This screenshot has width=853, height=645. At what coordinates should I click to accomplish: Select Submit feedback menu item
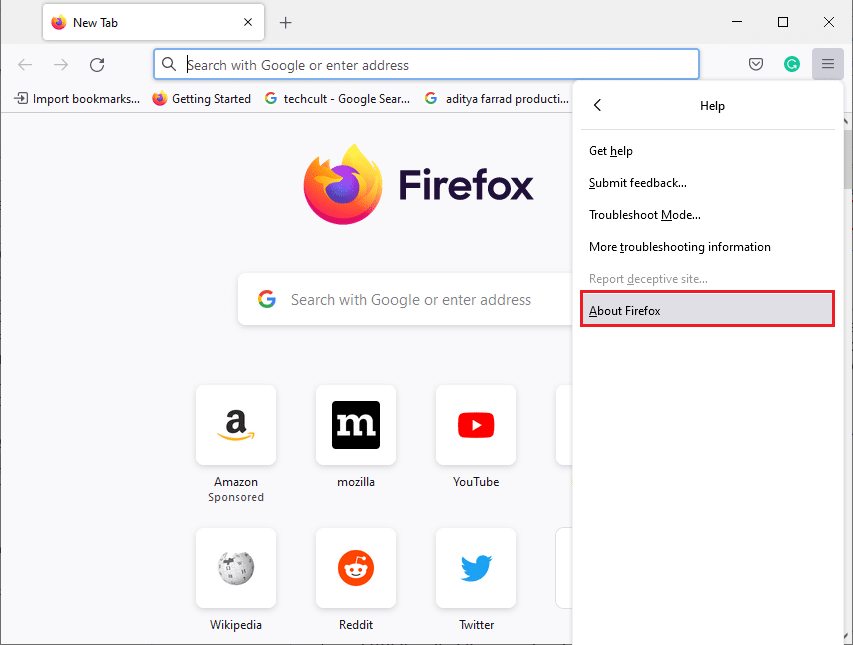707,183
